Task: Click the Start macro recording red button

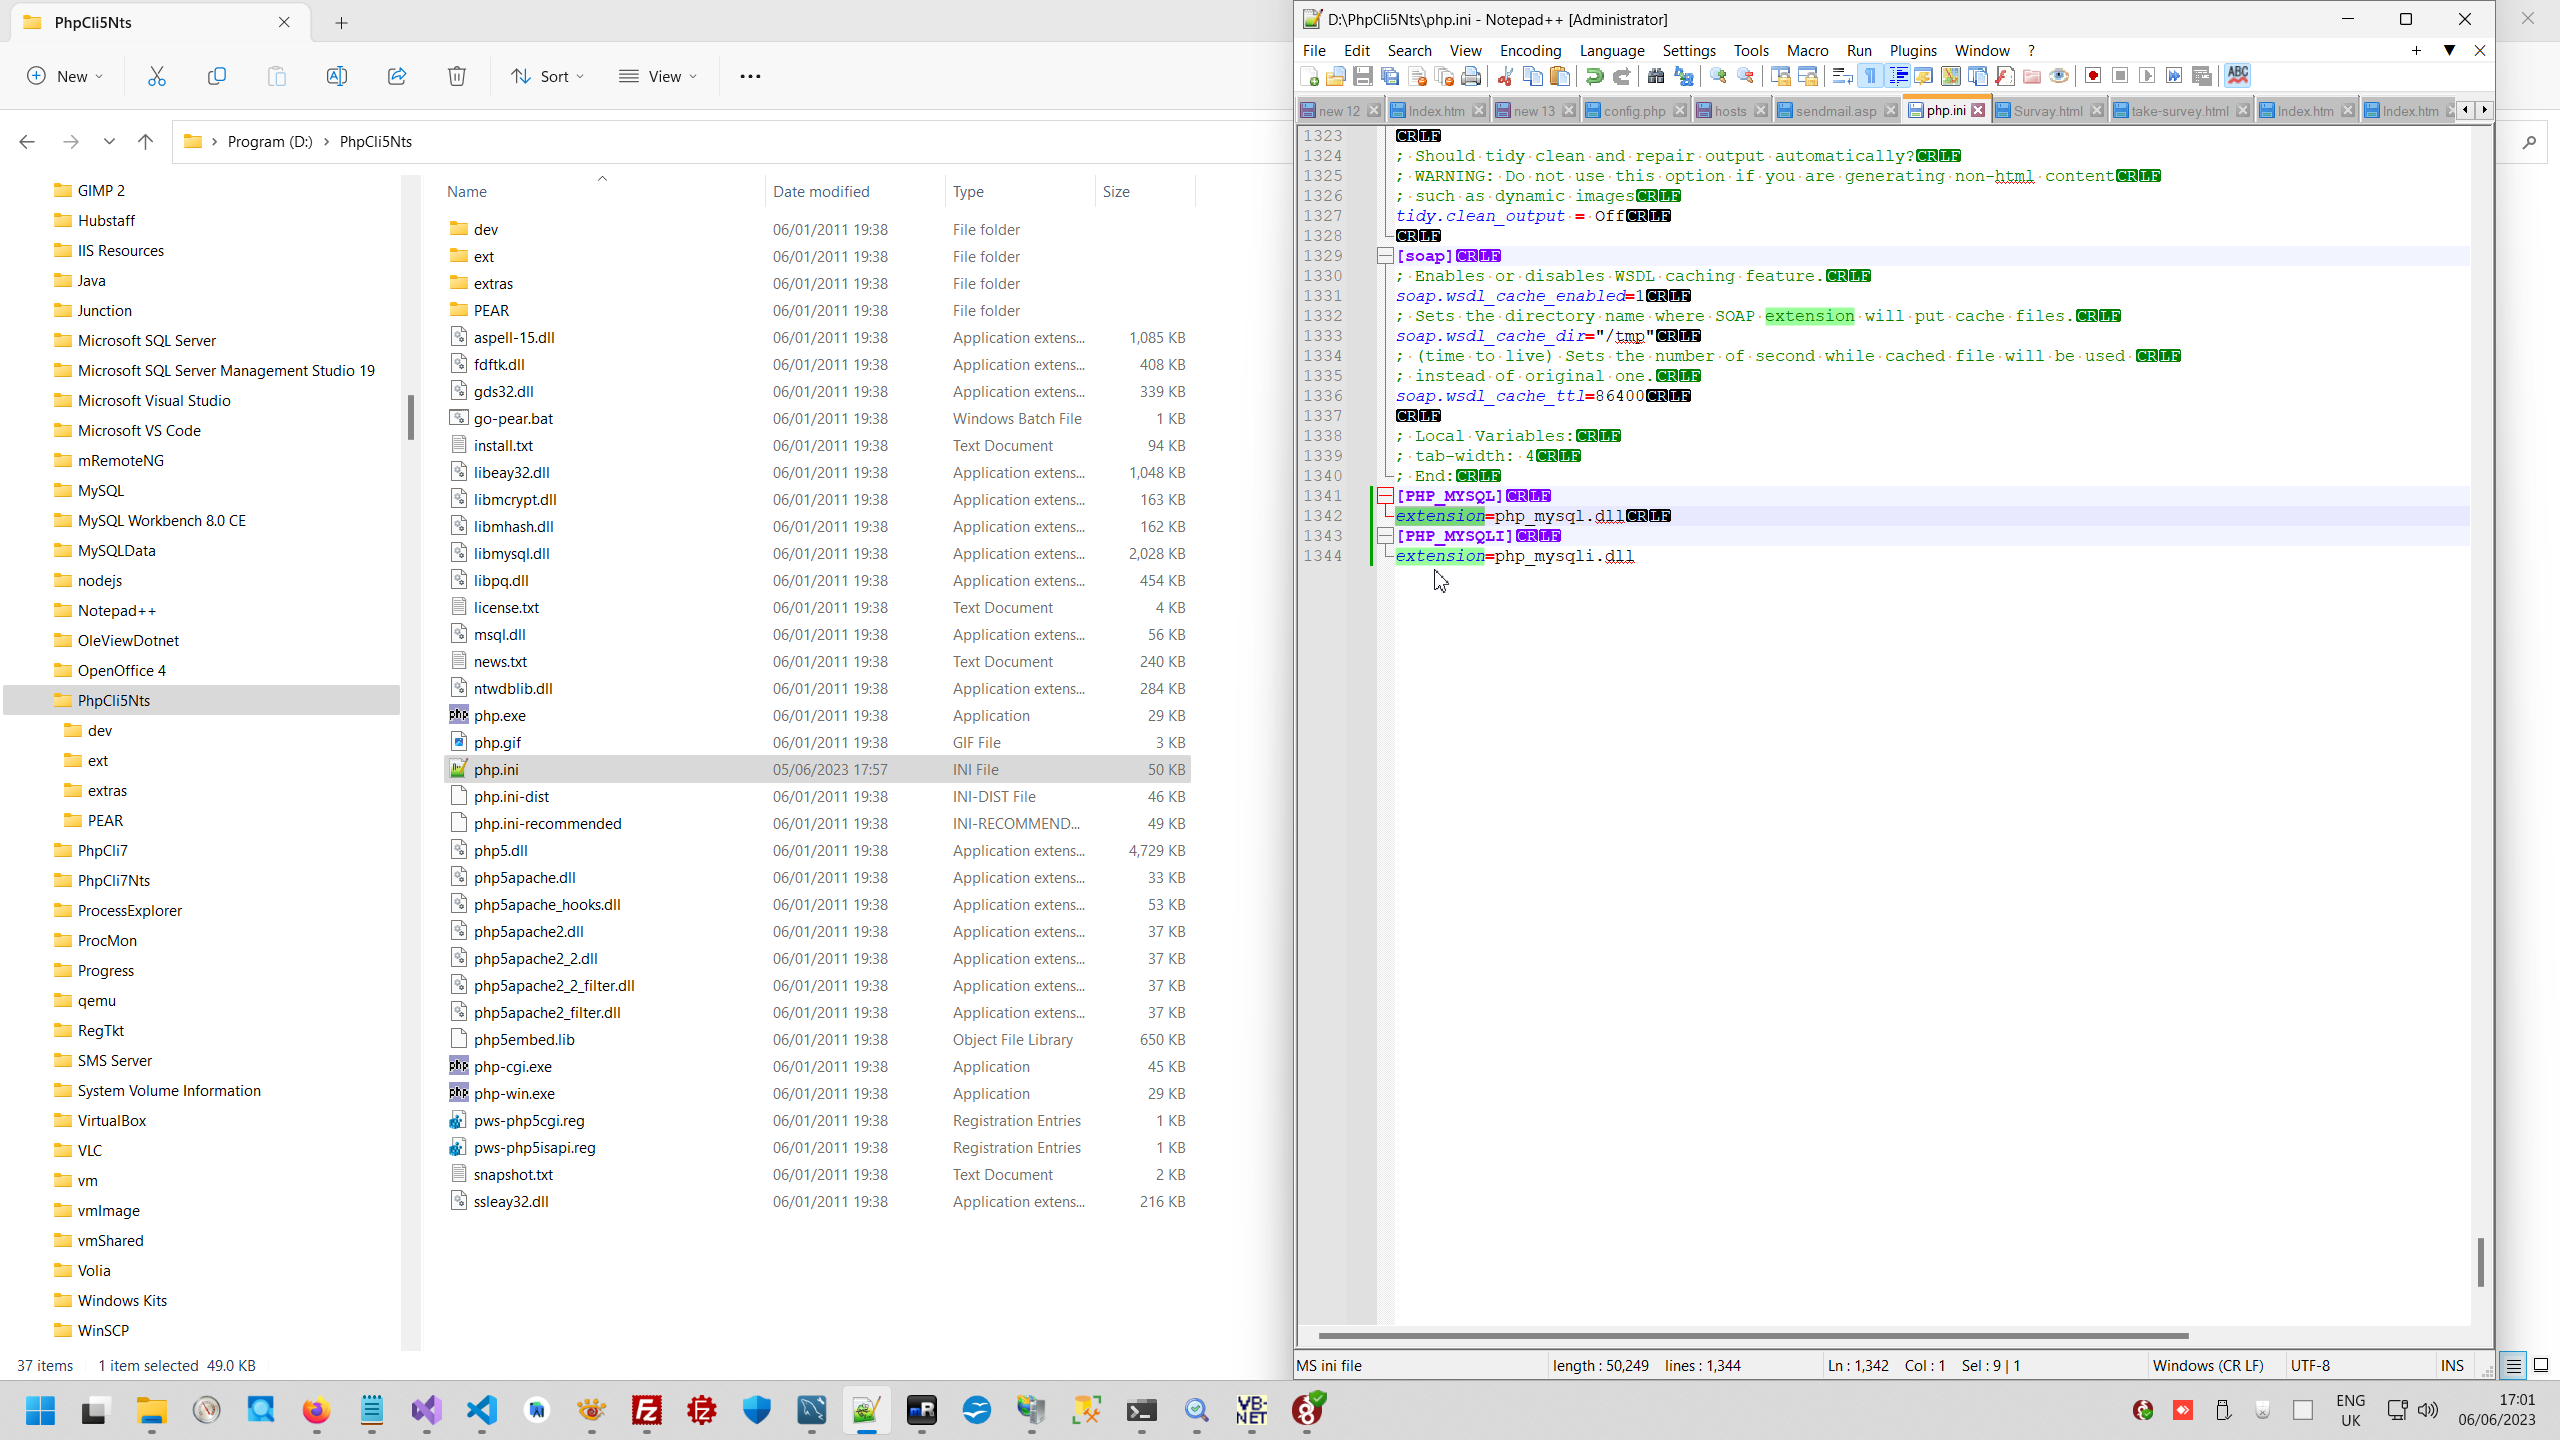Action: coord(2093,76)
